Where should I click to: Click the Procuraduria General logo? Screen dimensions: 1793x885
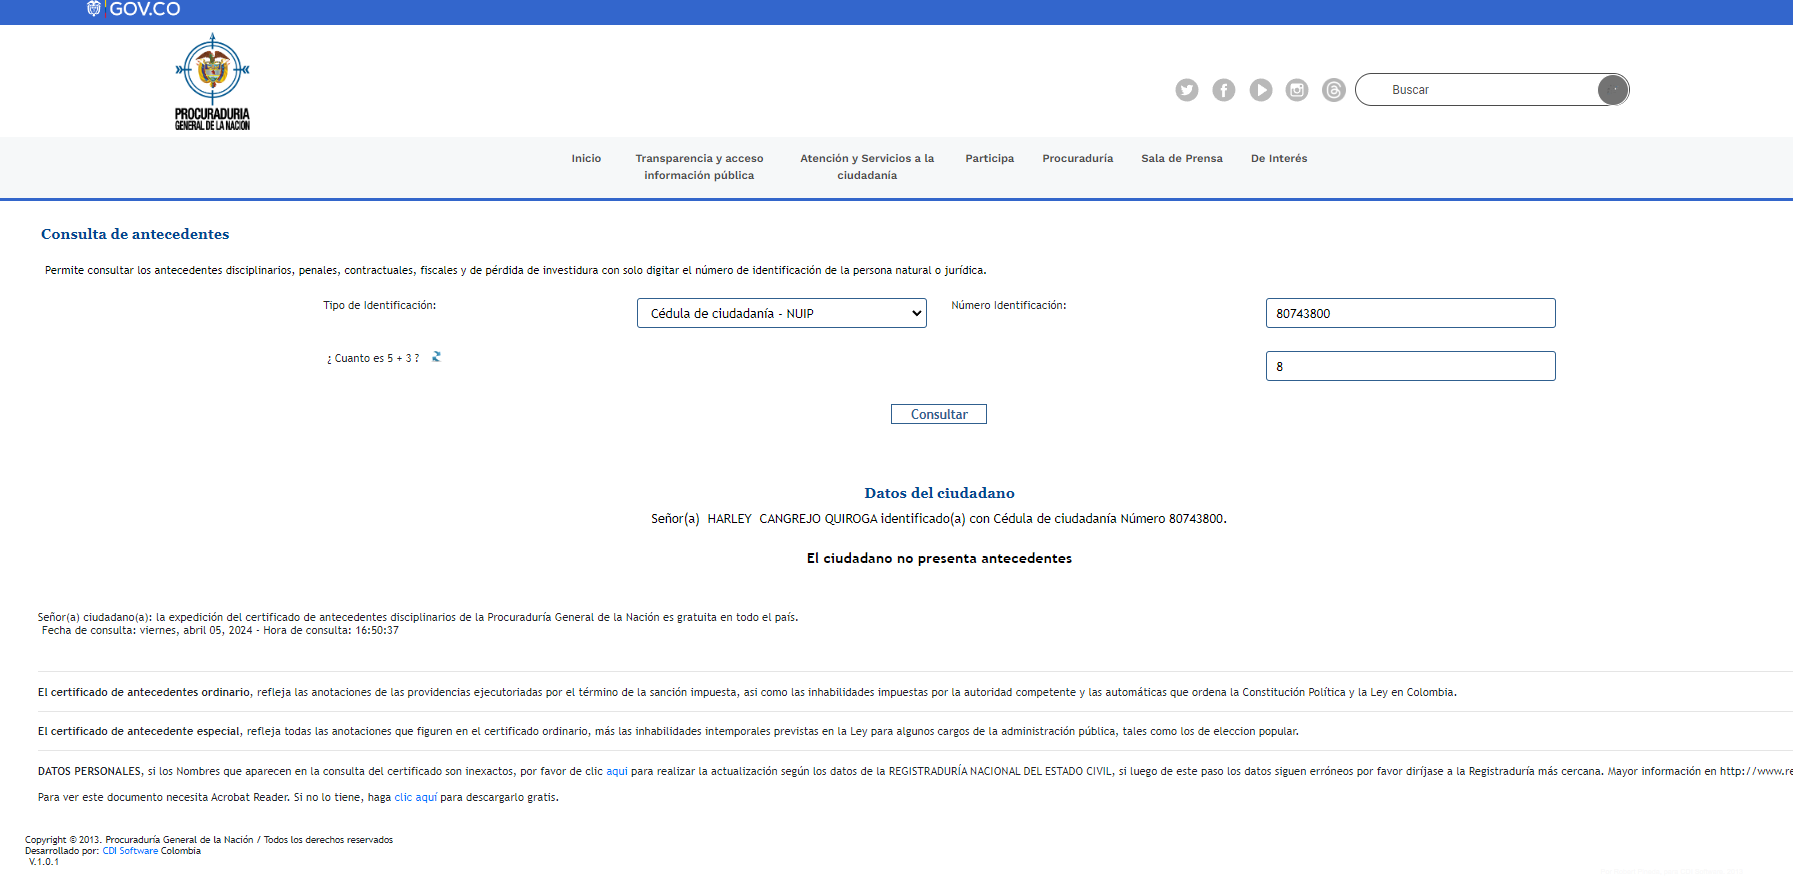click(212, 82)
